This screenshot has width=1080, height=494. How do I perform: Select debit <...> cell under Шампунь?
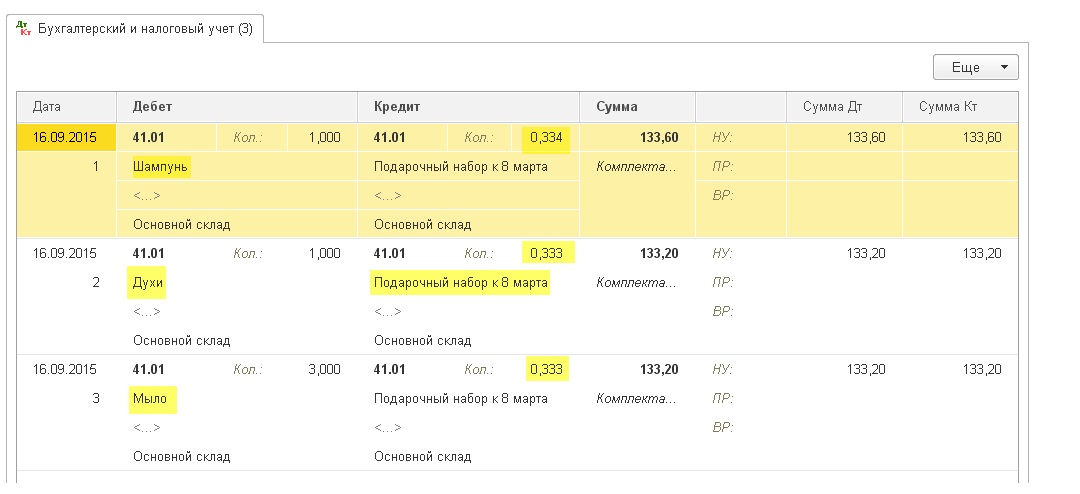(237, 196)
